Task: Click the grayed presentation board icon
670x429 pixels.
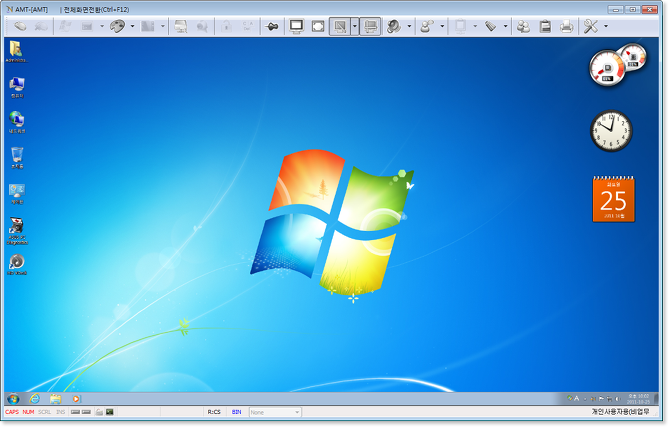Action: (460, 26)
